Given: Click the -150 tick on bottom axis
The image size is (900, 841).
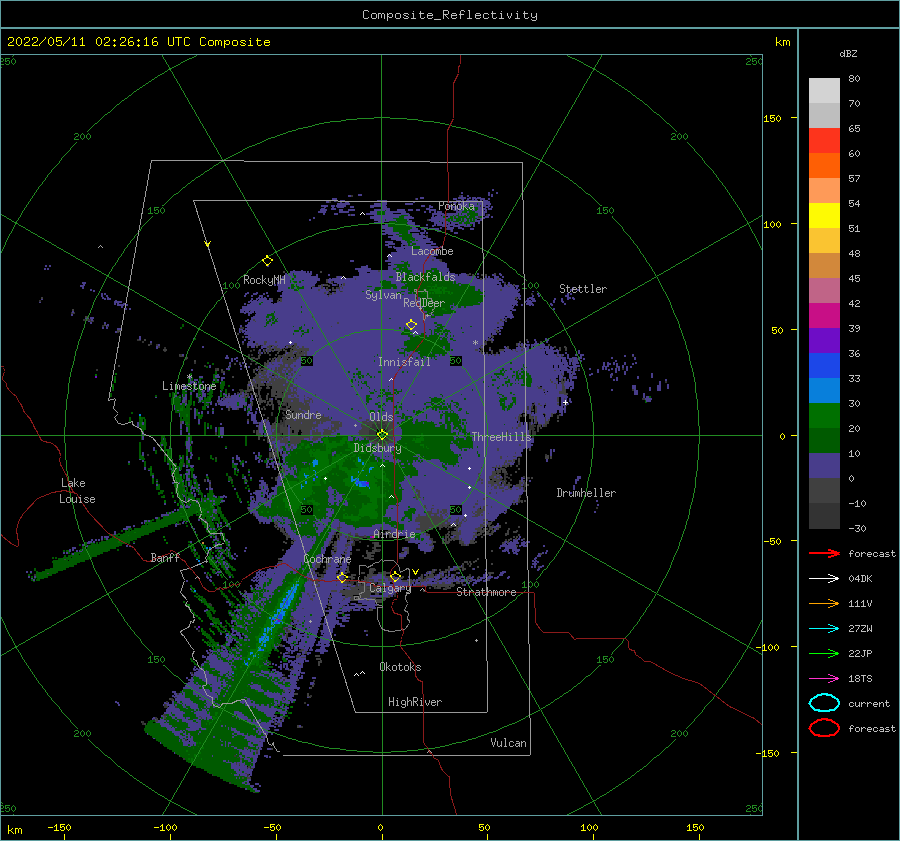Looking at the screenshot, I should pyautogui.click(x=59, y=827).
